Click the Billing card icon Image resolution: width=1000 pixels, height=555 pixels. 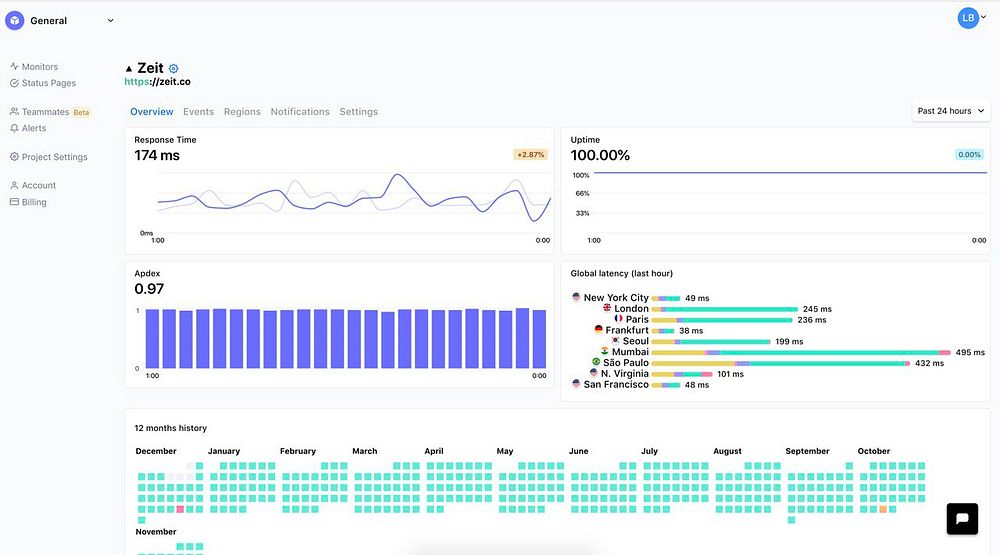[14, 202]
